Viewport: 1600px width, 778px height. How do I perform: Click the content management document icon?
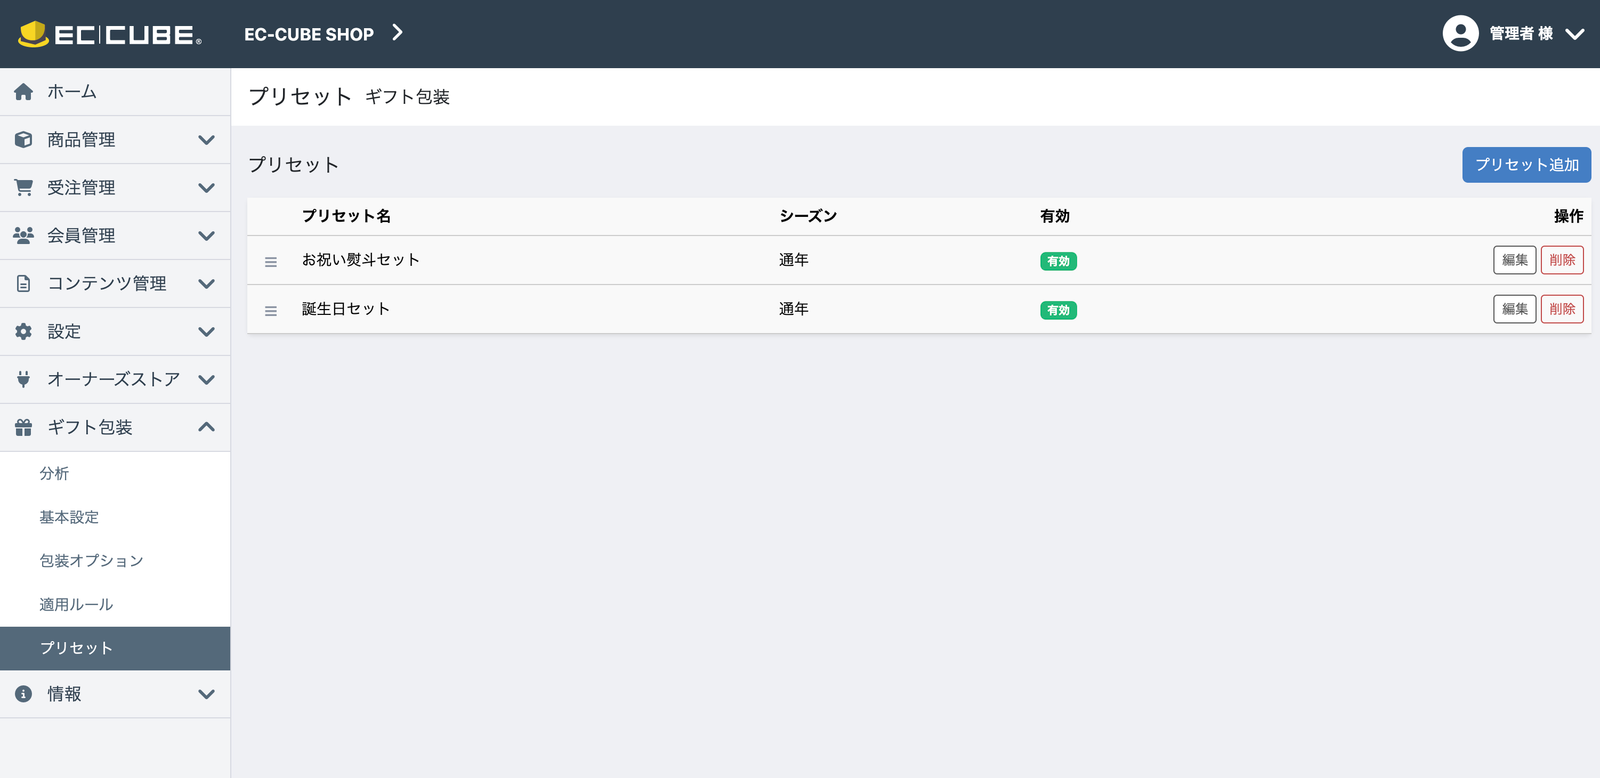pos(24,284)
